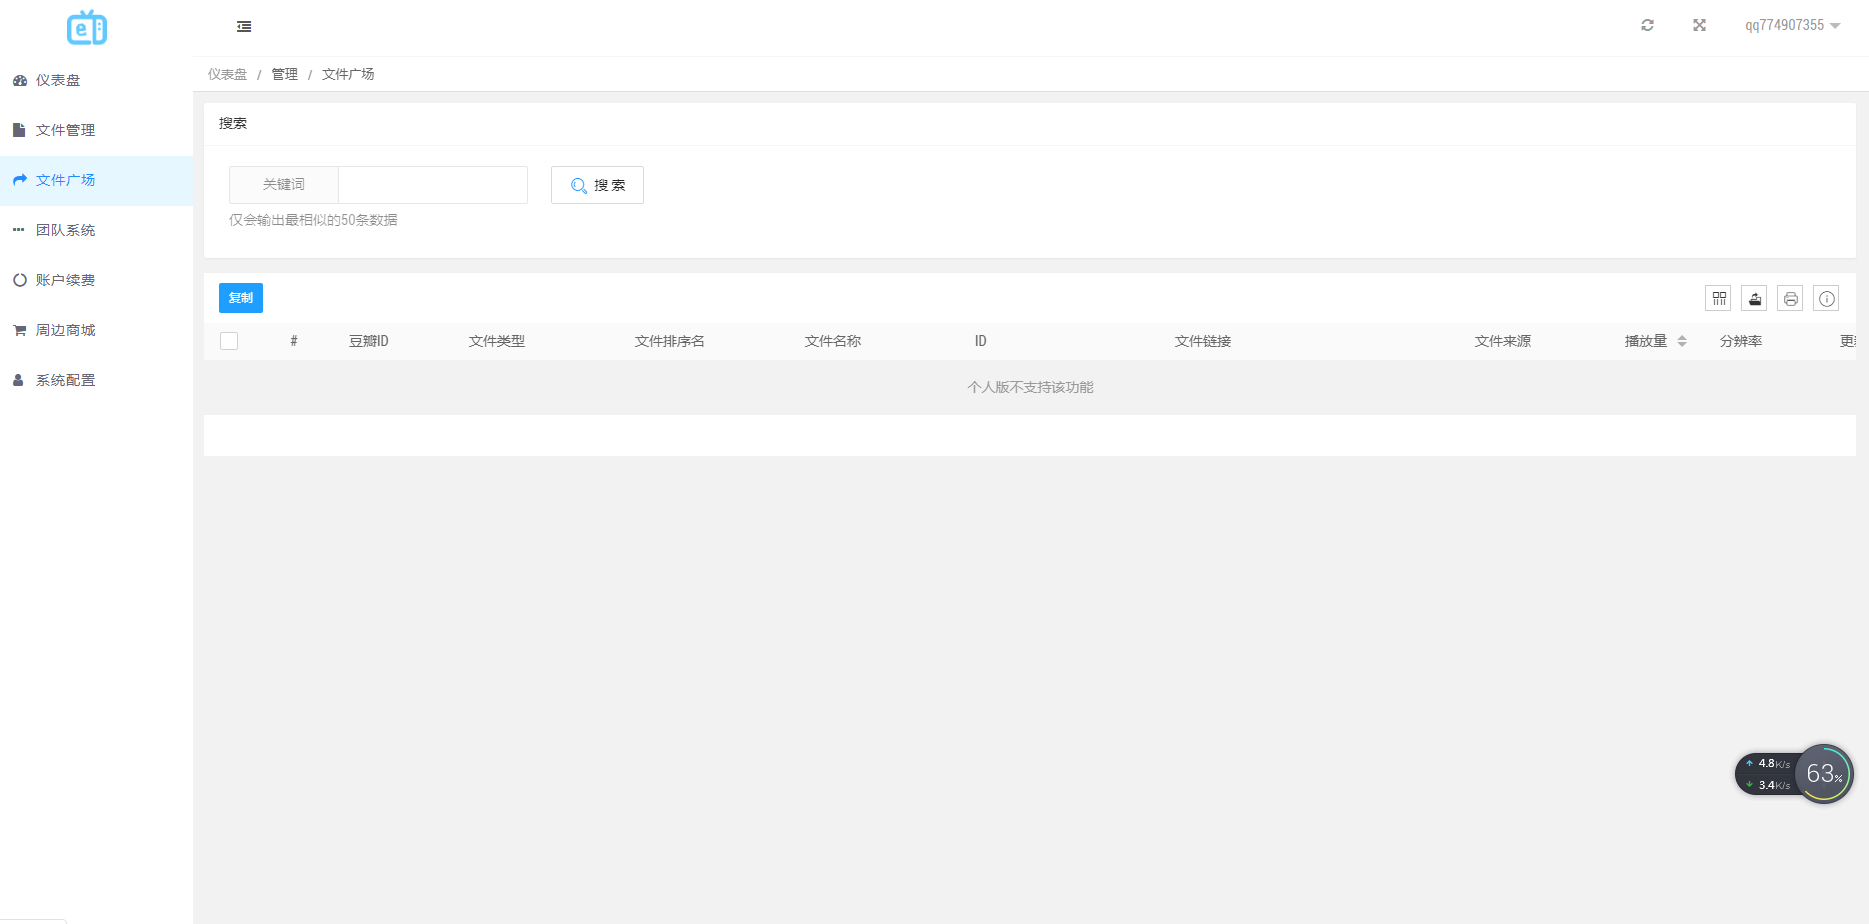Open 账户续费 in the sidebar
The image size is (1869, 924).
click(96, 280)
